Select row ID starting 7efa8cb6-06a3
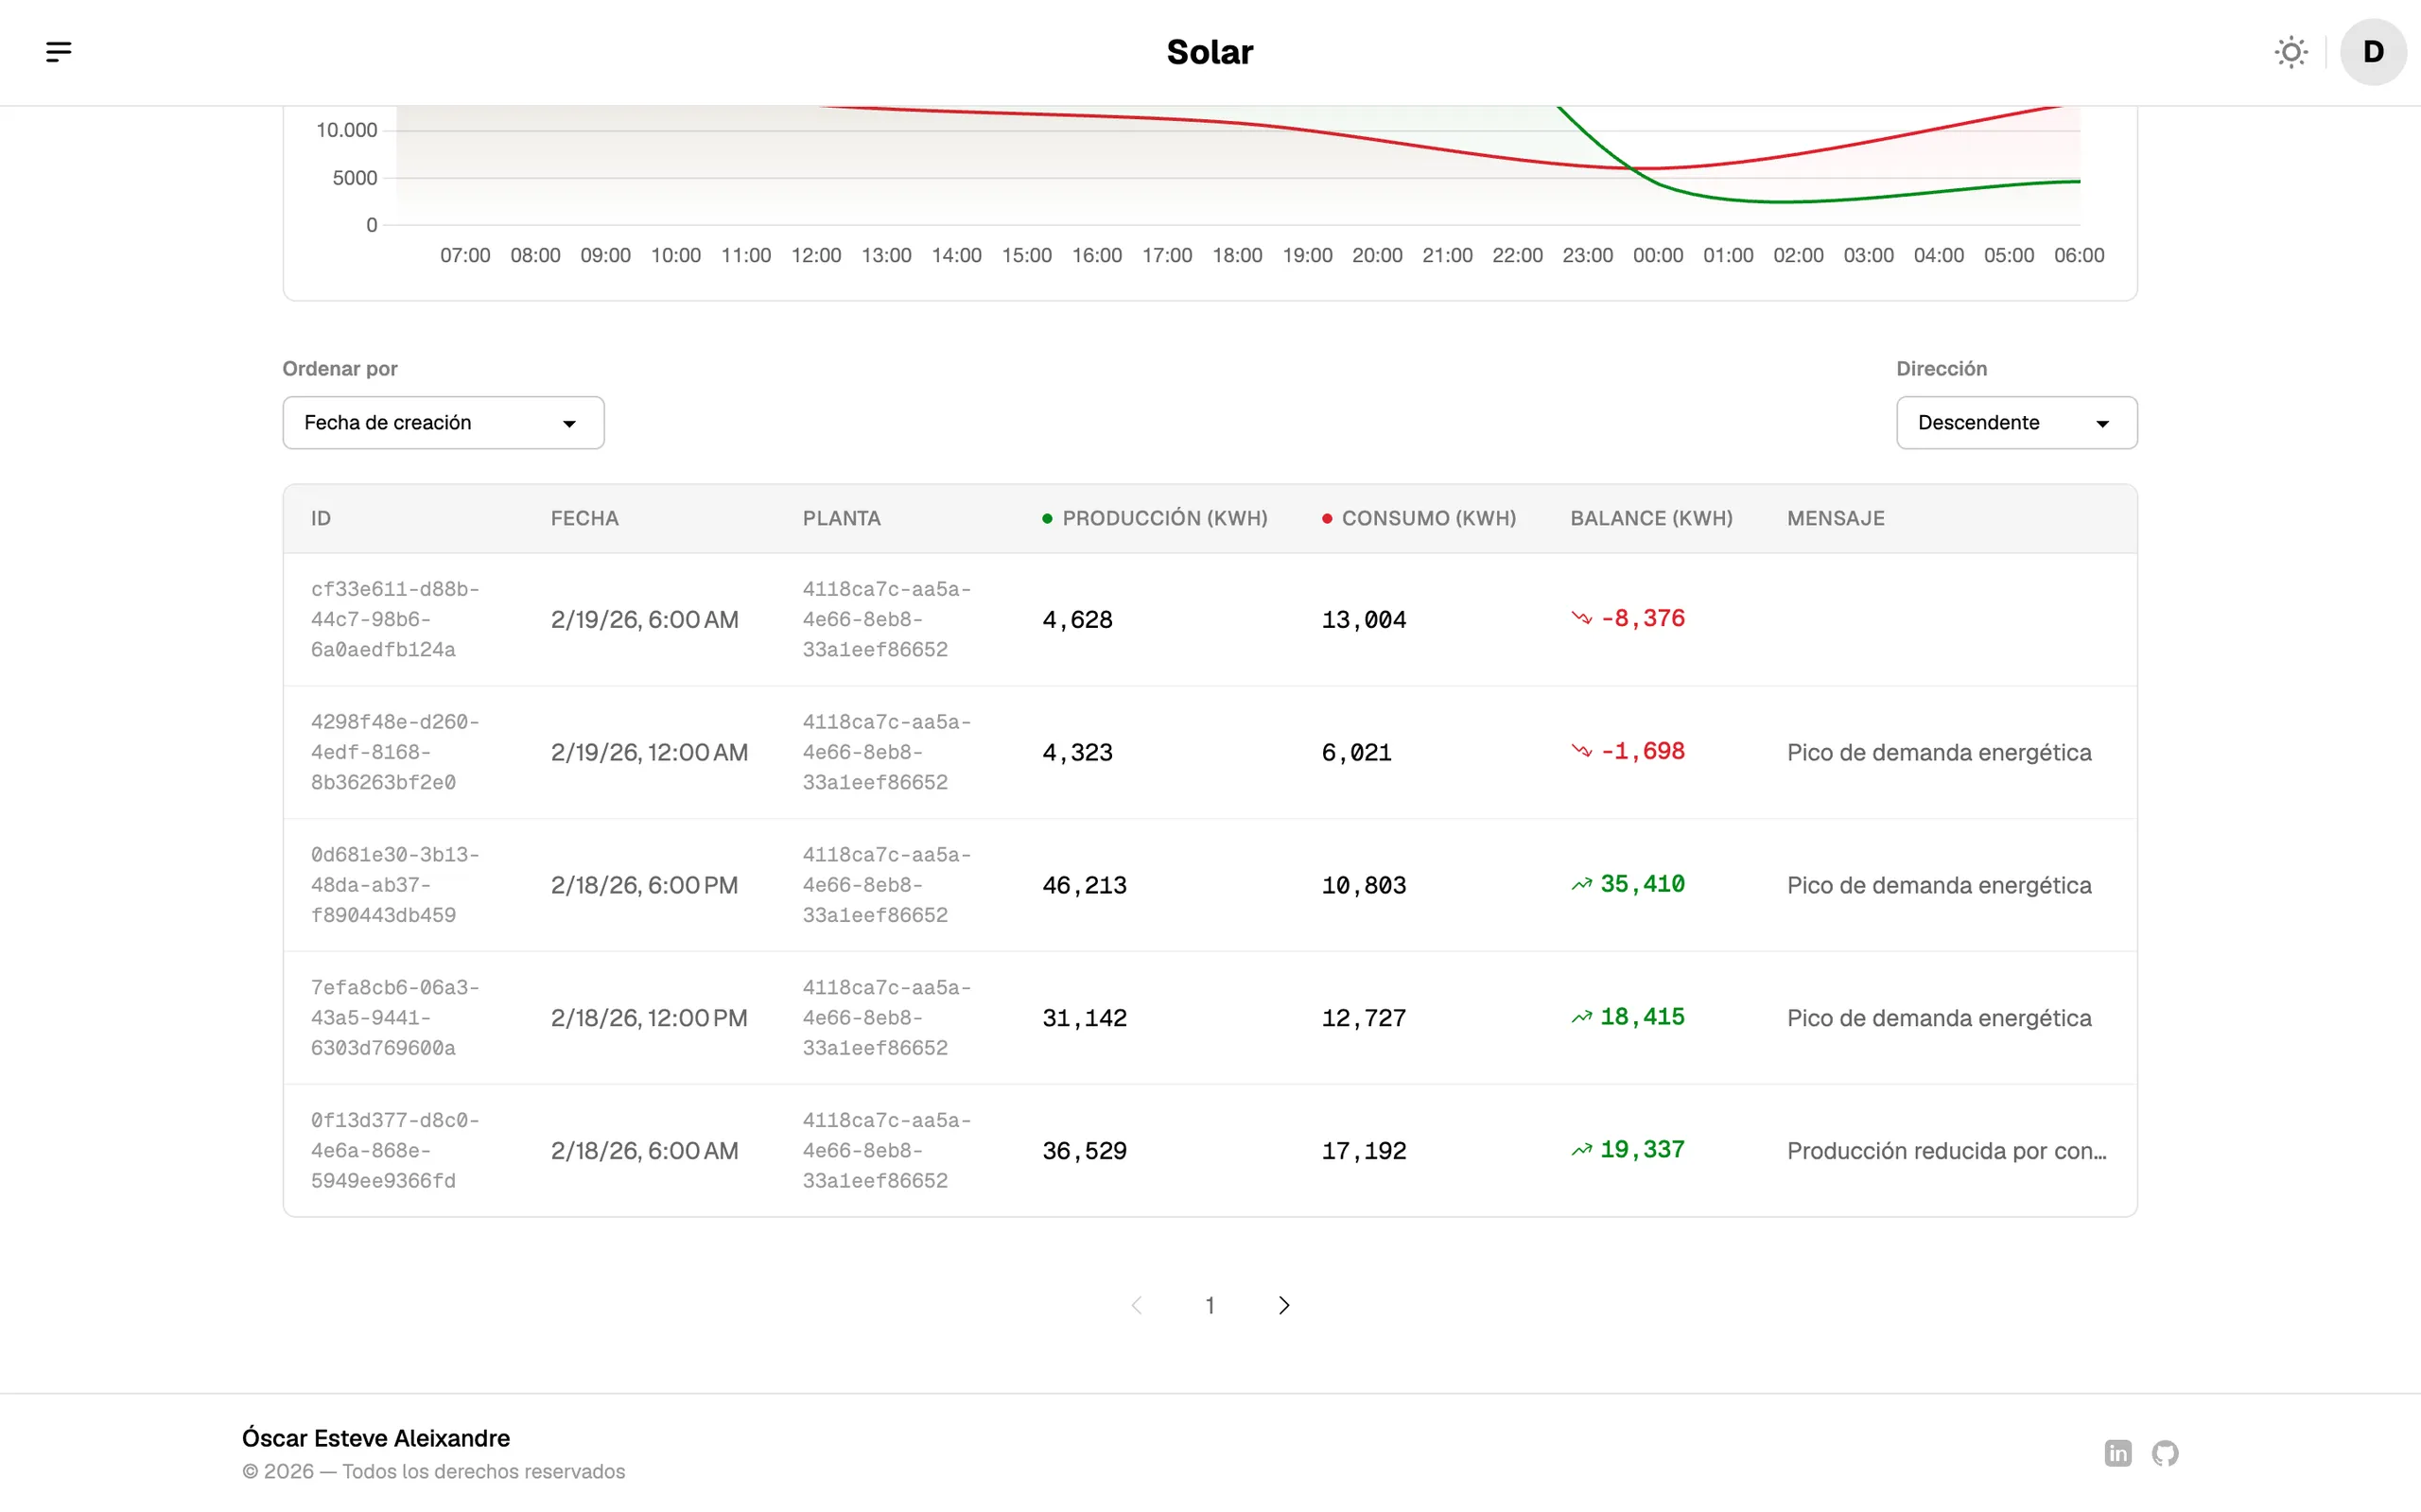The image size is (2421, 1512). (x=395, y=1018)
